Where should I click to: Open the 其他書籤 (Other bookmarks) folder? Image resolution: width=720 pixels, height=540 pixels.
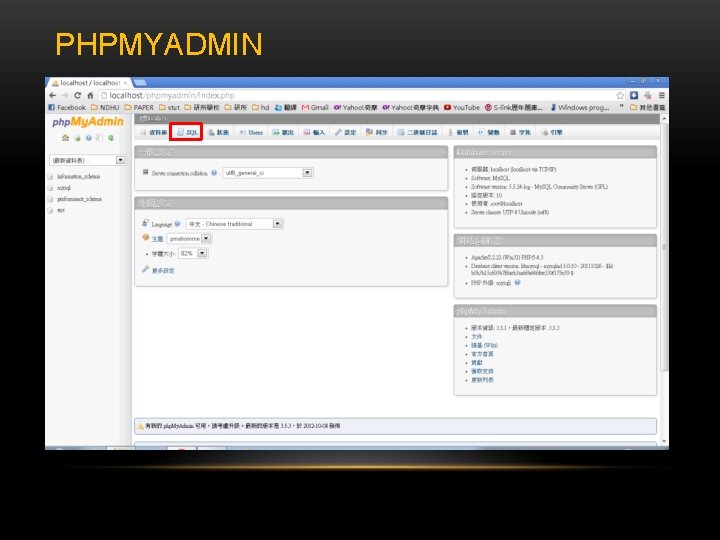point(647,107)
